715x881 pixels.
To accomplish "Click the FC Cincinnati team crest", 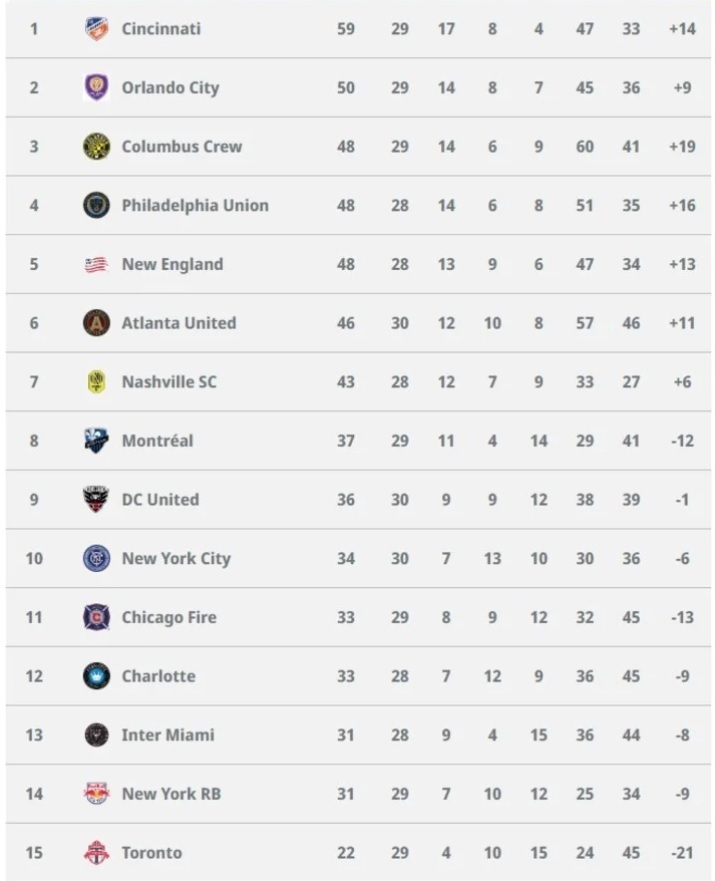I will click(96, 29).
